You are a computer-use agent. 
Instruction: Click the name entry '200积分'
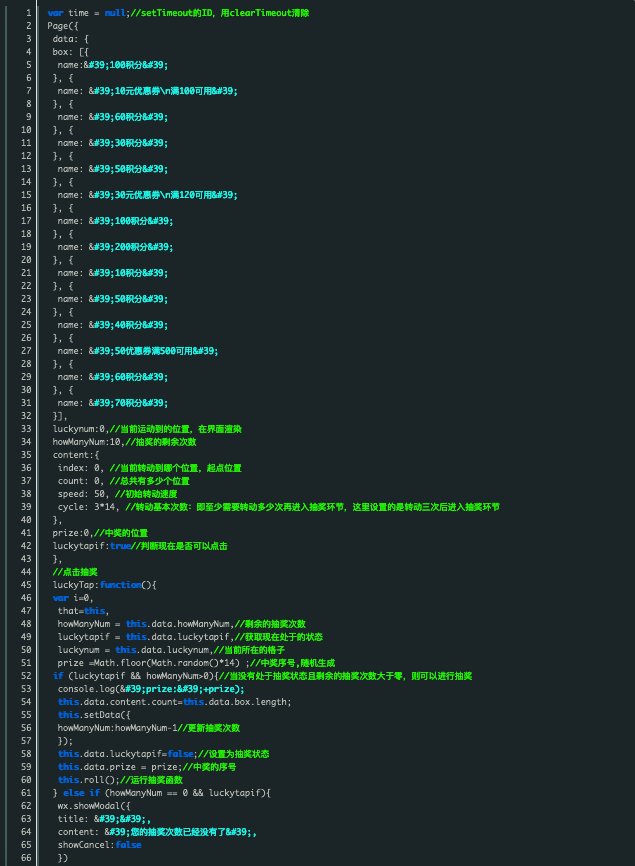coord(115,247)
